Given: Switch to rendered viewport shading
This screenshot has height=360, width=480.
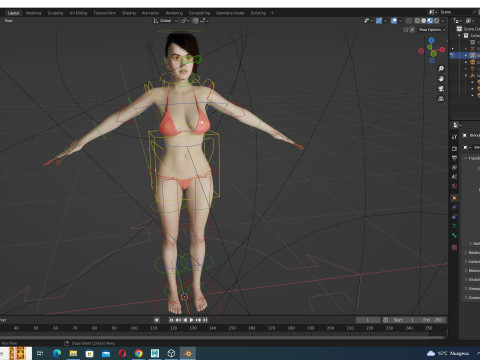Looking at the screenshot, I should click(436, 21).
